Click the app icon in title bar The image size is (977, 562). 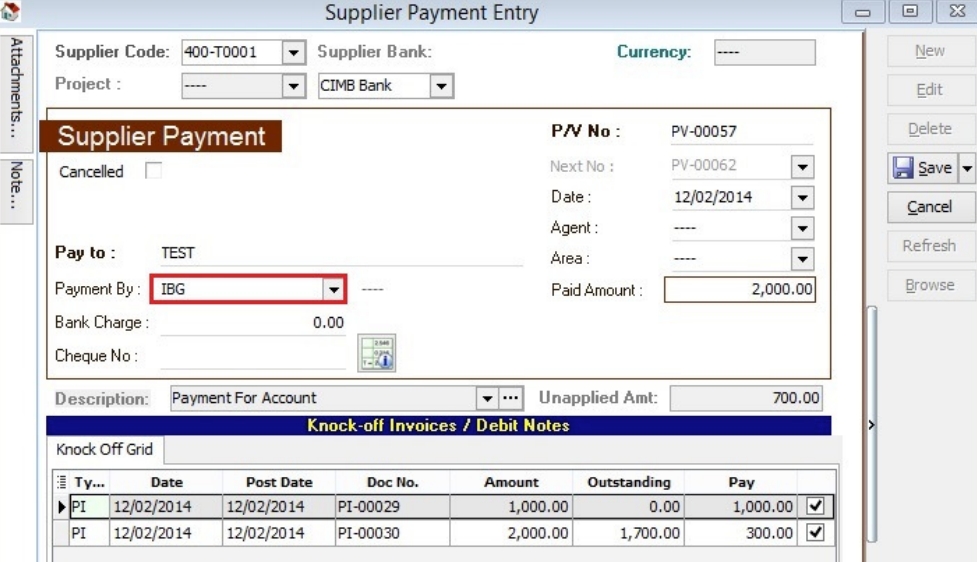point(12,11)
